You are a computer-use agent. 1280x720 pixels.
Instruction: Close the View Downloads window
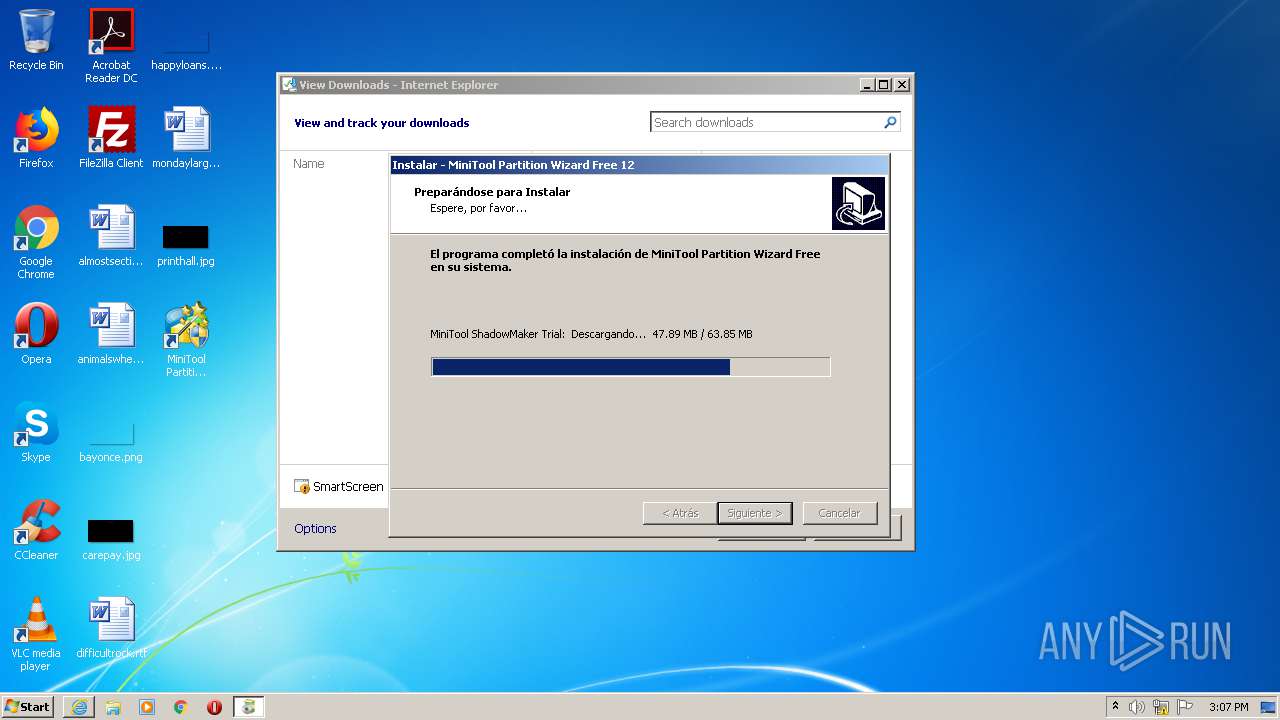[x=901, y=85]
